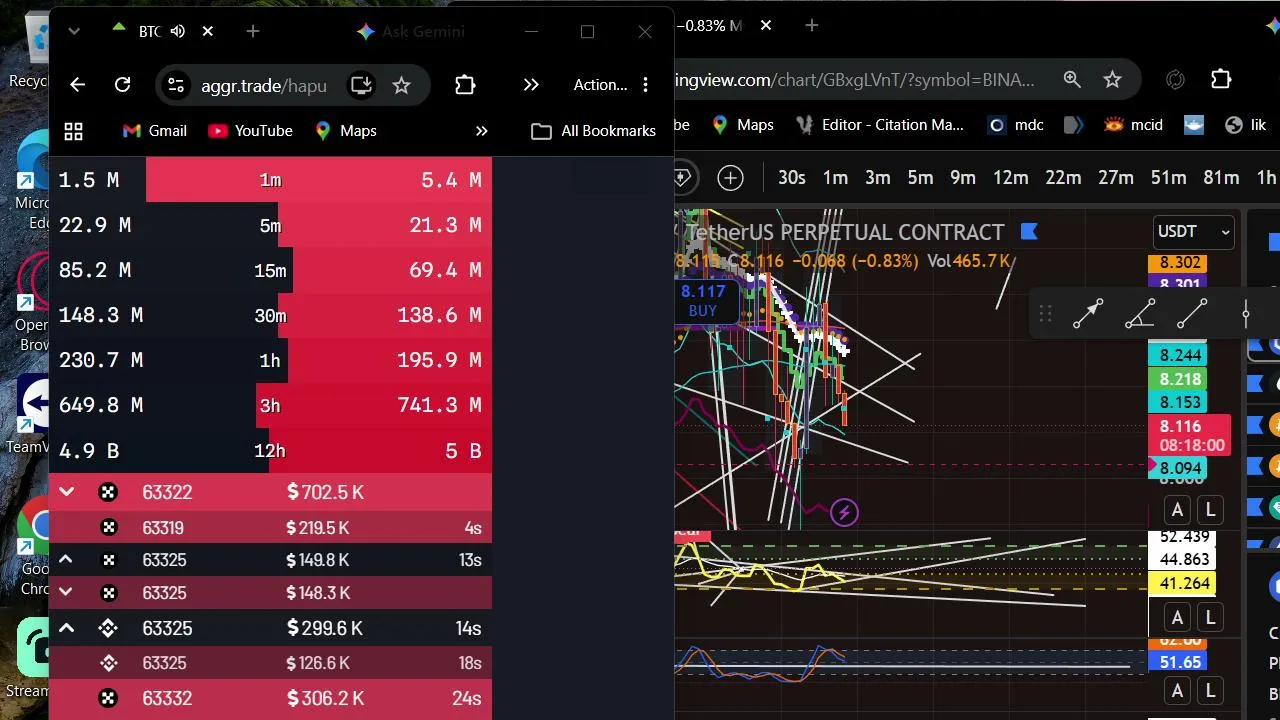Open the All Bookmarks folder
Image resolution: width=1280 pixels, height=720 pixels.
point(593,131)
